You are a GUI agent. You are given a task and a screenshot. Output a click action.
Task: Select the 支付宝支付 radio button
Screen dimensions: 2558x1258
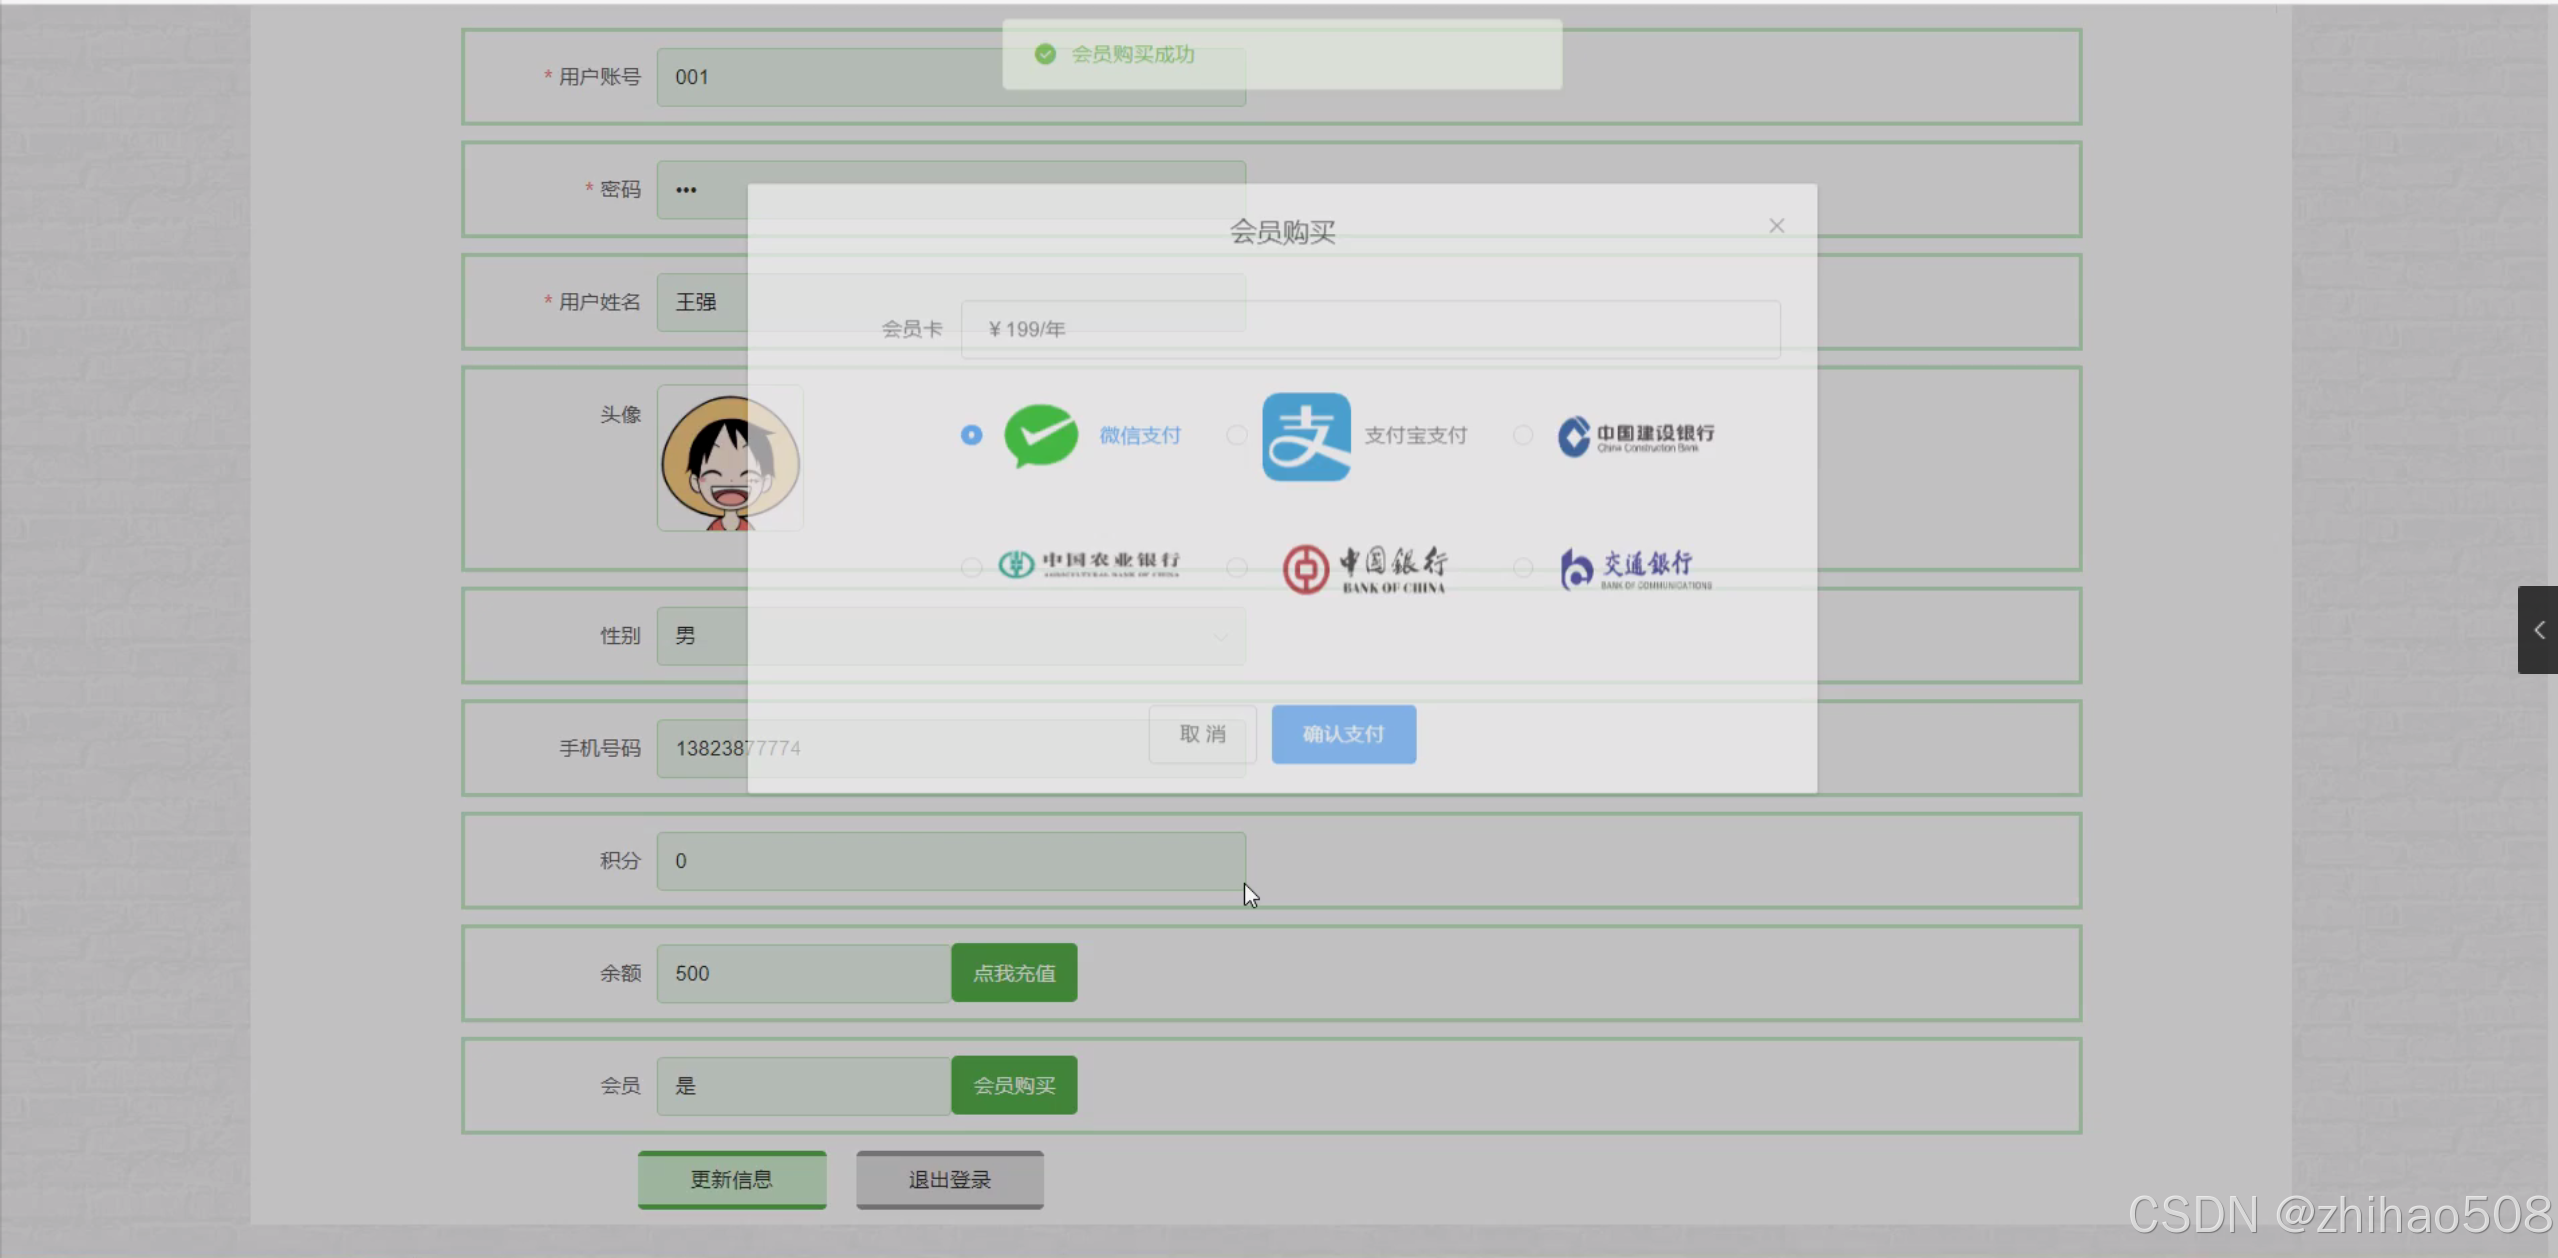pyautogui.click(x=1237, y=435)
